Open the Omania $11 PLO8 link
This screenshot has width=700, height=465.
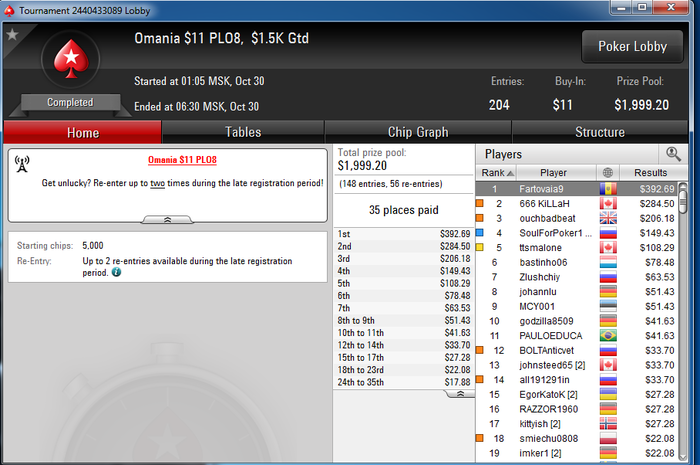click(x=182, y=160)
